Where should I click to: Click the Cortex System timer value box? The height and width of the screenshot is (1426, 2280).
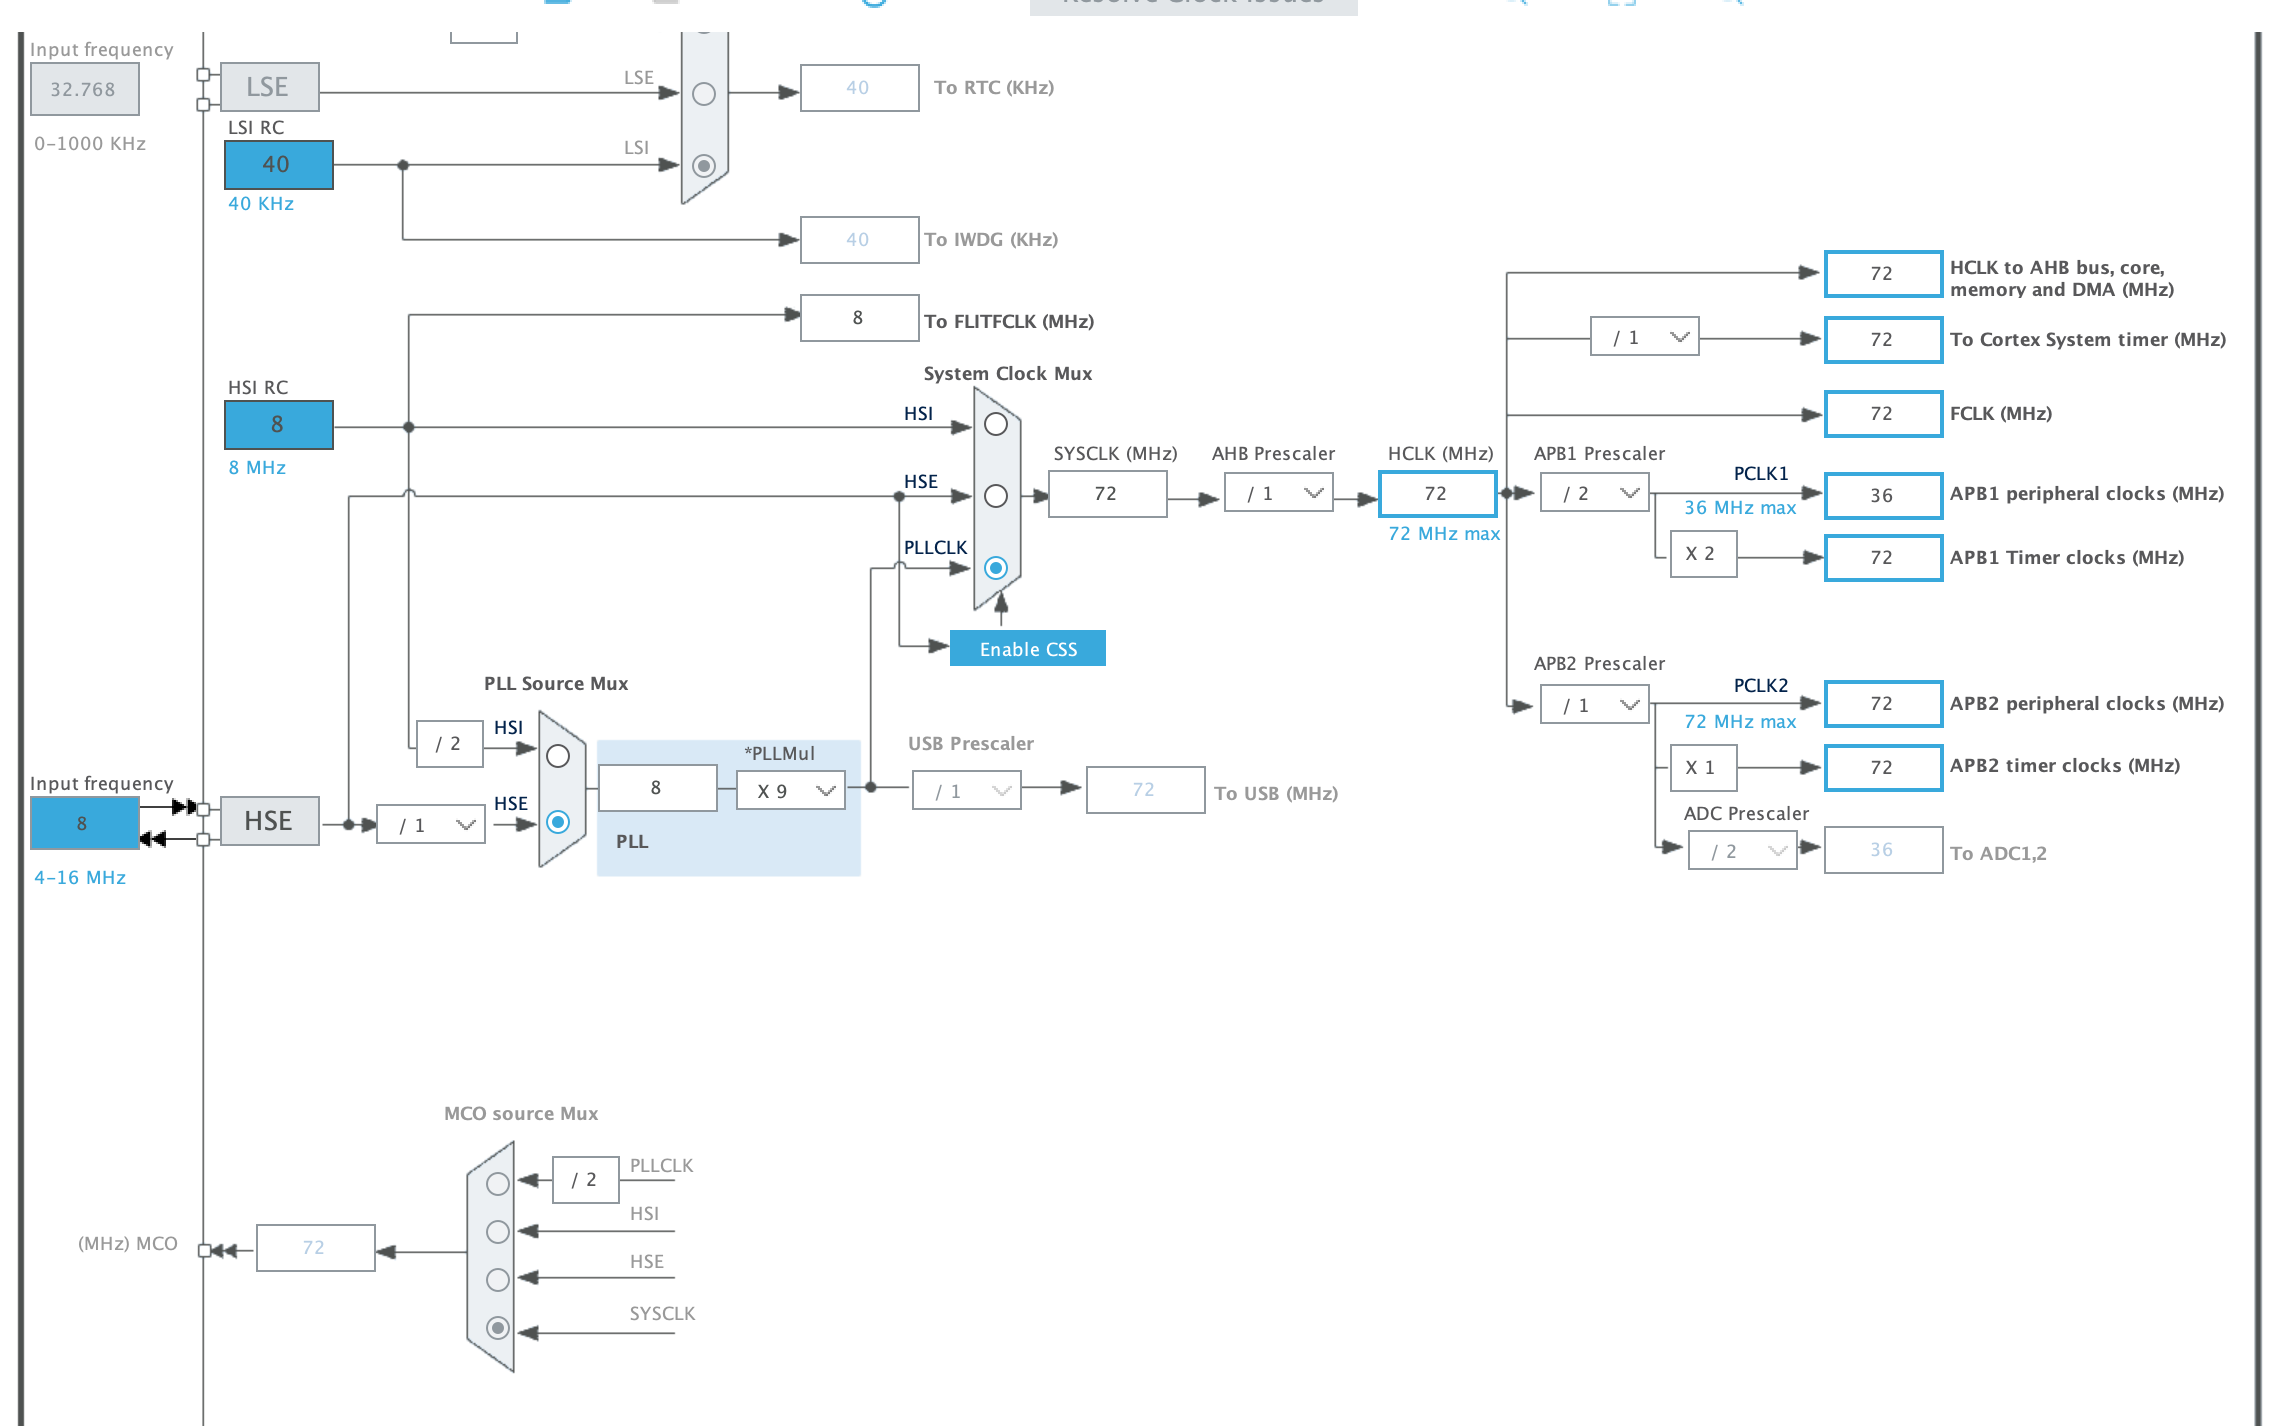pos(1884,340)
